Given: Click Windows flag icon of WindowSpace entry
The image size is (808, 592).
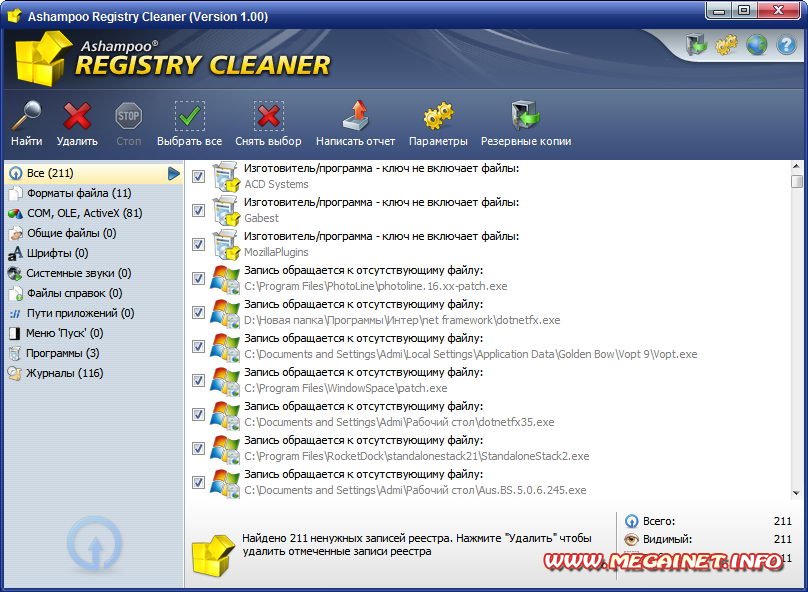Looking at the screenshot, I should (225, 381).
